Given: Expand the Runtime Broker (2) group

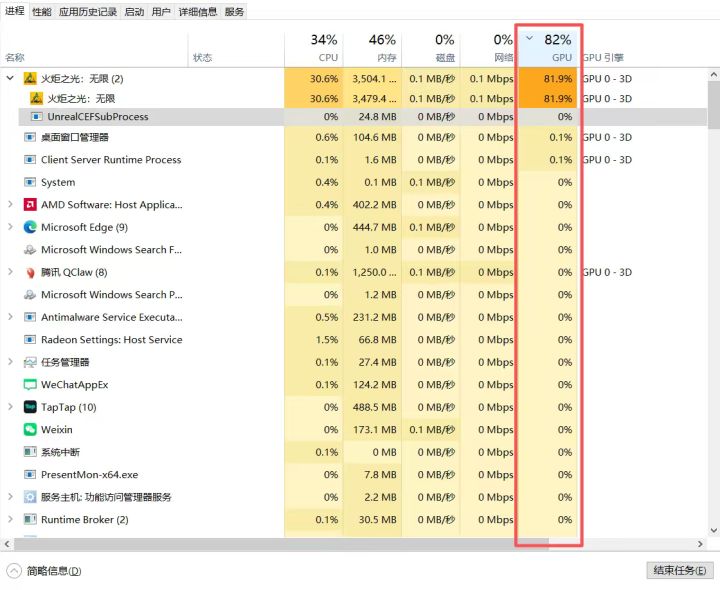Looking at the screenshot, I should coord(10,519).
